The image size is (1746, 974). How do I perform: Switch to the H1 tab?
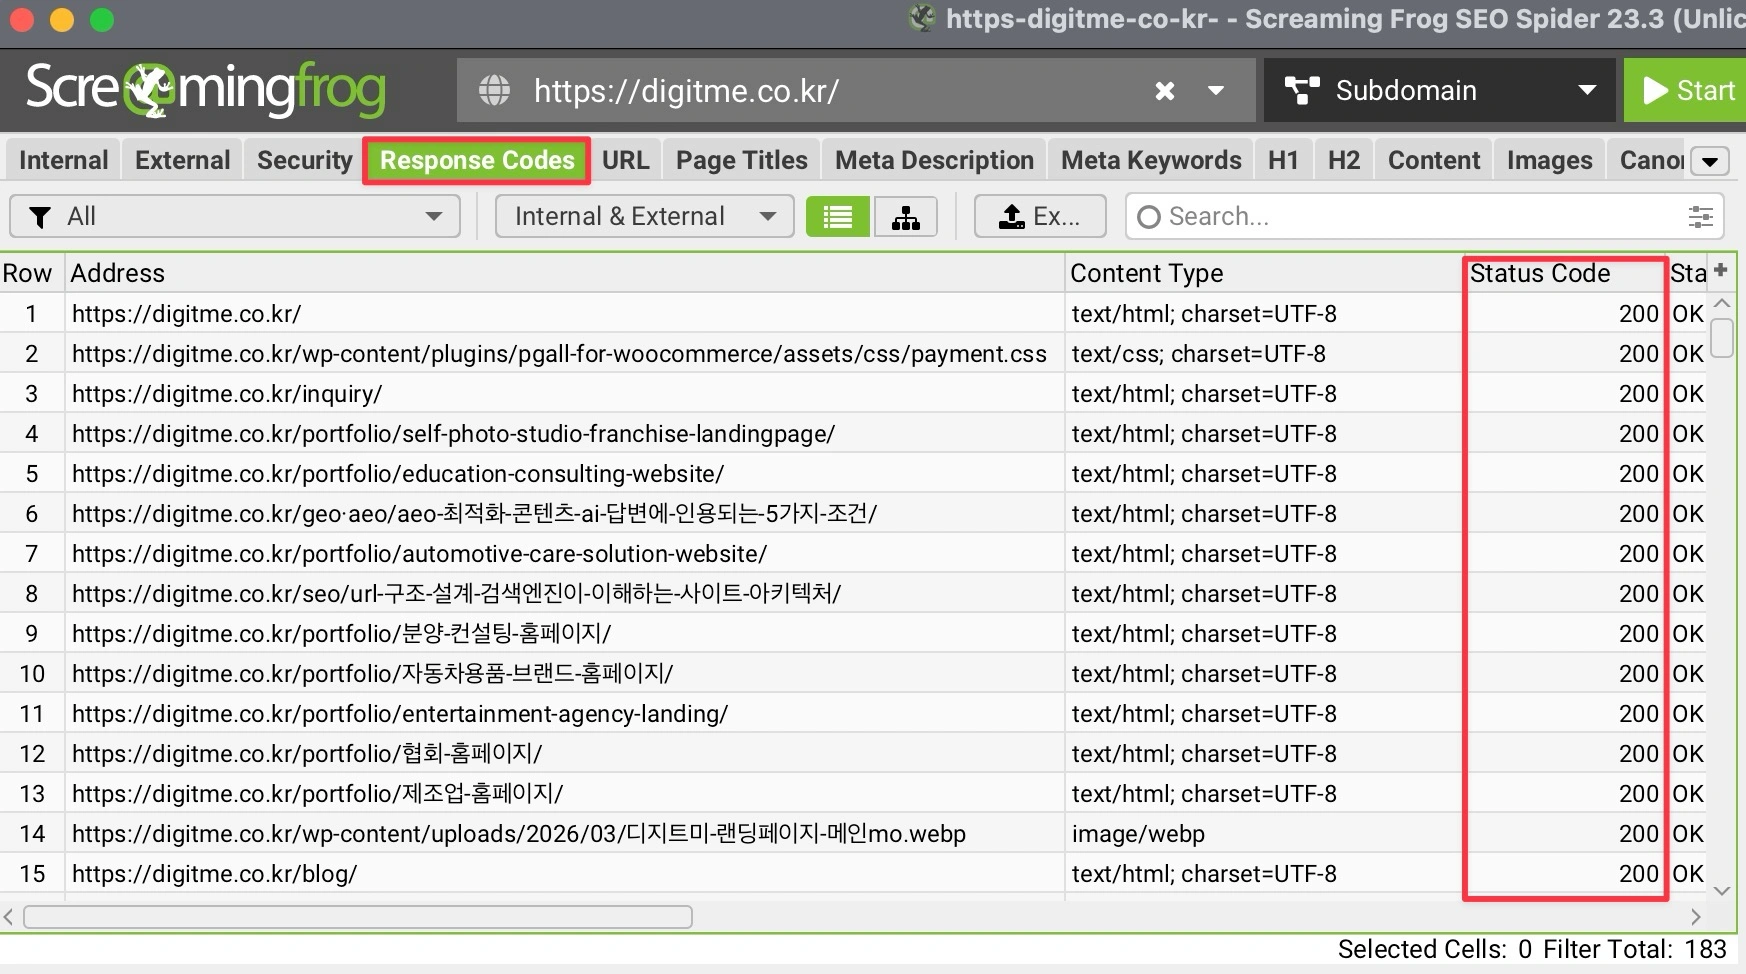click(x=1283, y=160)
